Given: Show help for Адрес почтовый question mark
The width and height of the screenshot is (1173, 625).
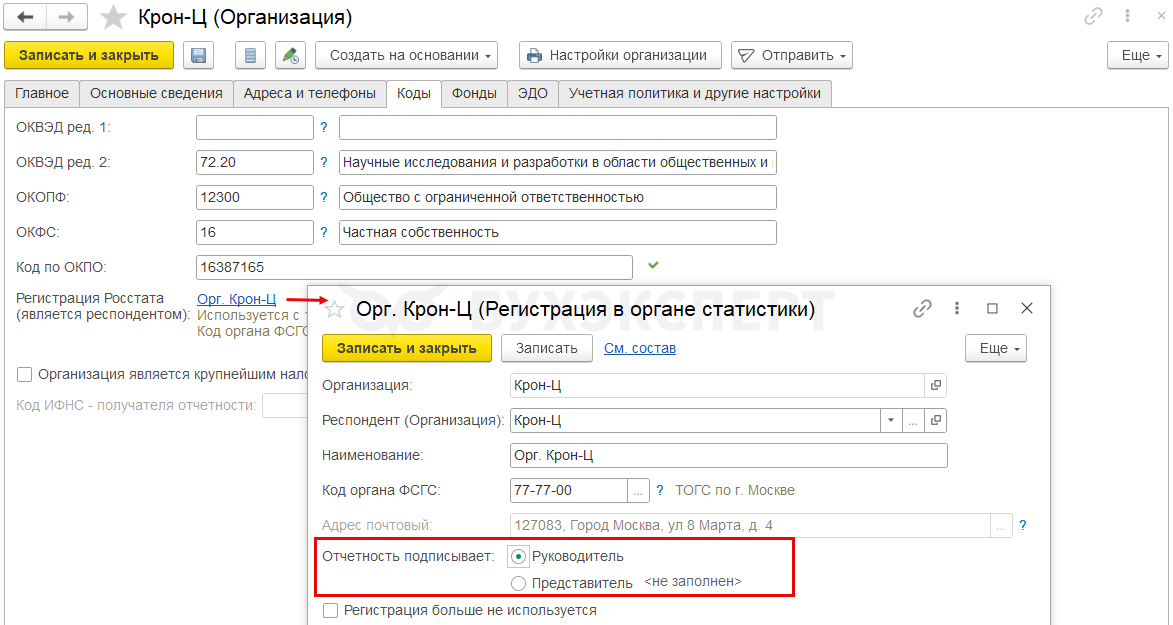Looking at the screenshot, I should (1023, 525).
